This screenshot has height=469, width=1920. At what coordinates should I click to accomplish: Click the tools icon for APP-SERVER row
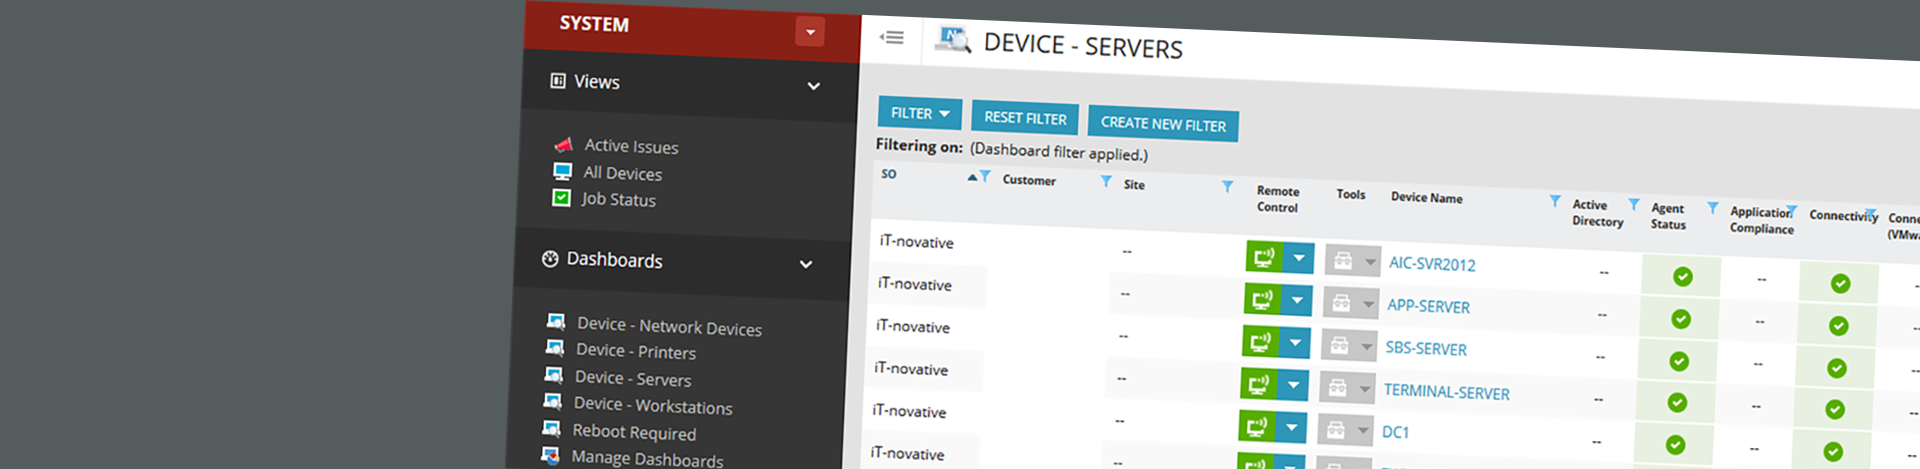coord(1341,302)
